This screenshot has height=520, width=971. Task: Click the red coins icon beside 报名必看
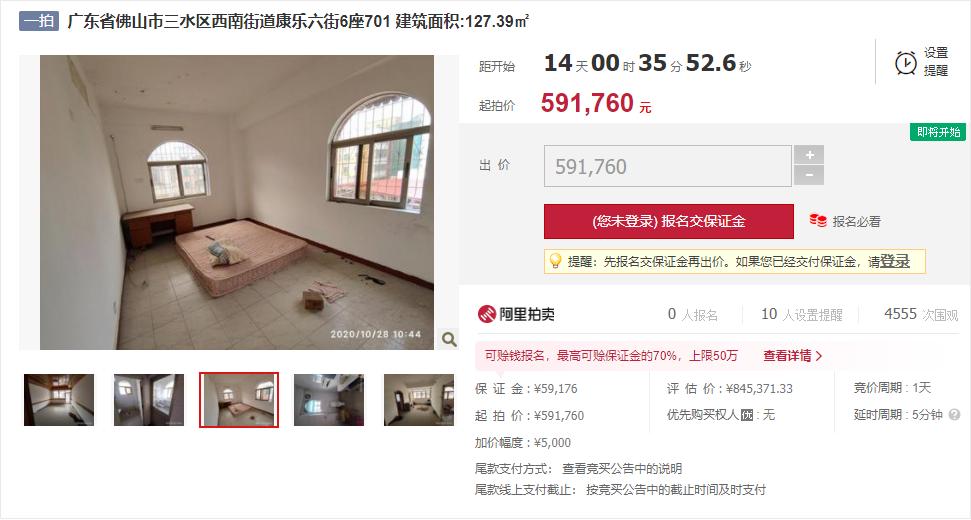click(x=817, y=220)
